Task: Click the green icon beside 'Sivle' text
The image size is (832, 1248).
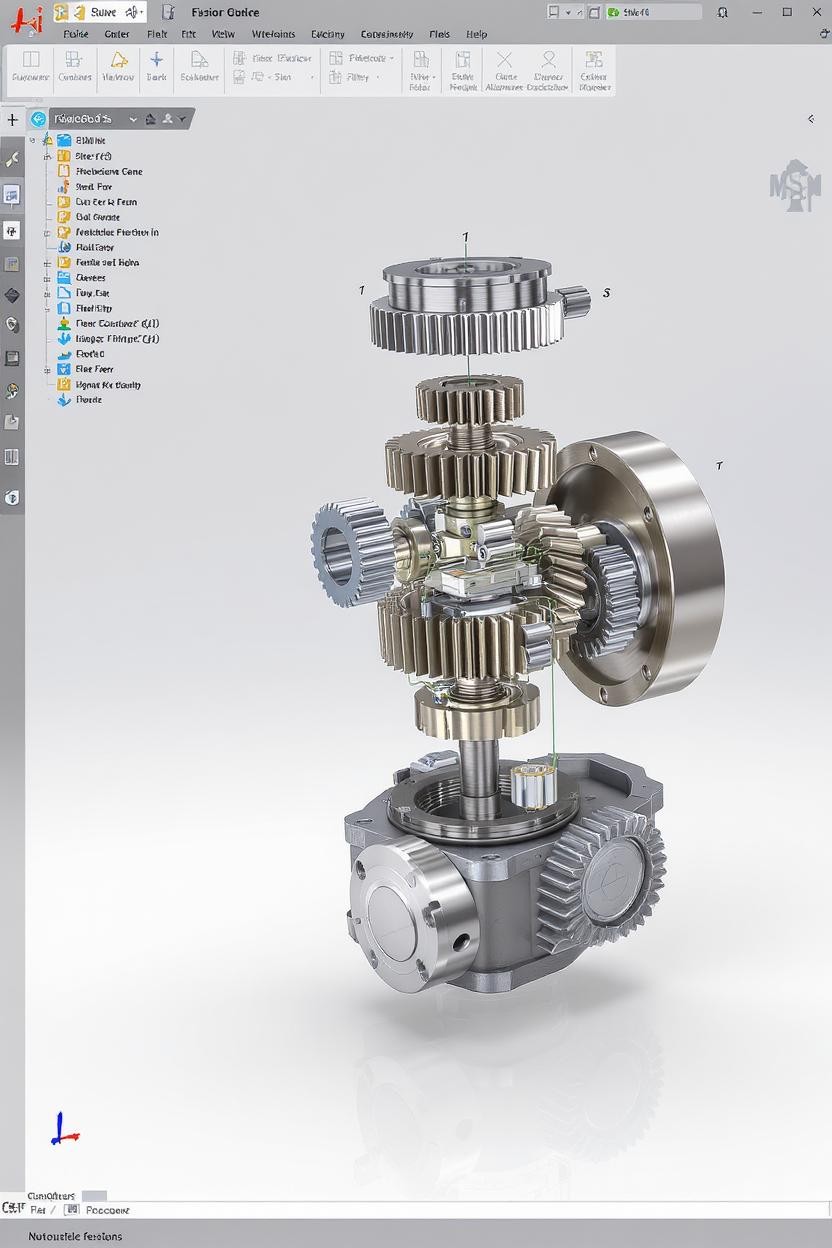Action: point(612,12)
